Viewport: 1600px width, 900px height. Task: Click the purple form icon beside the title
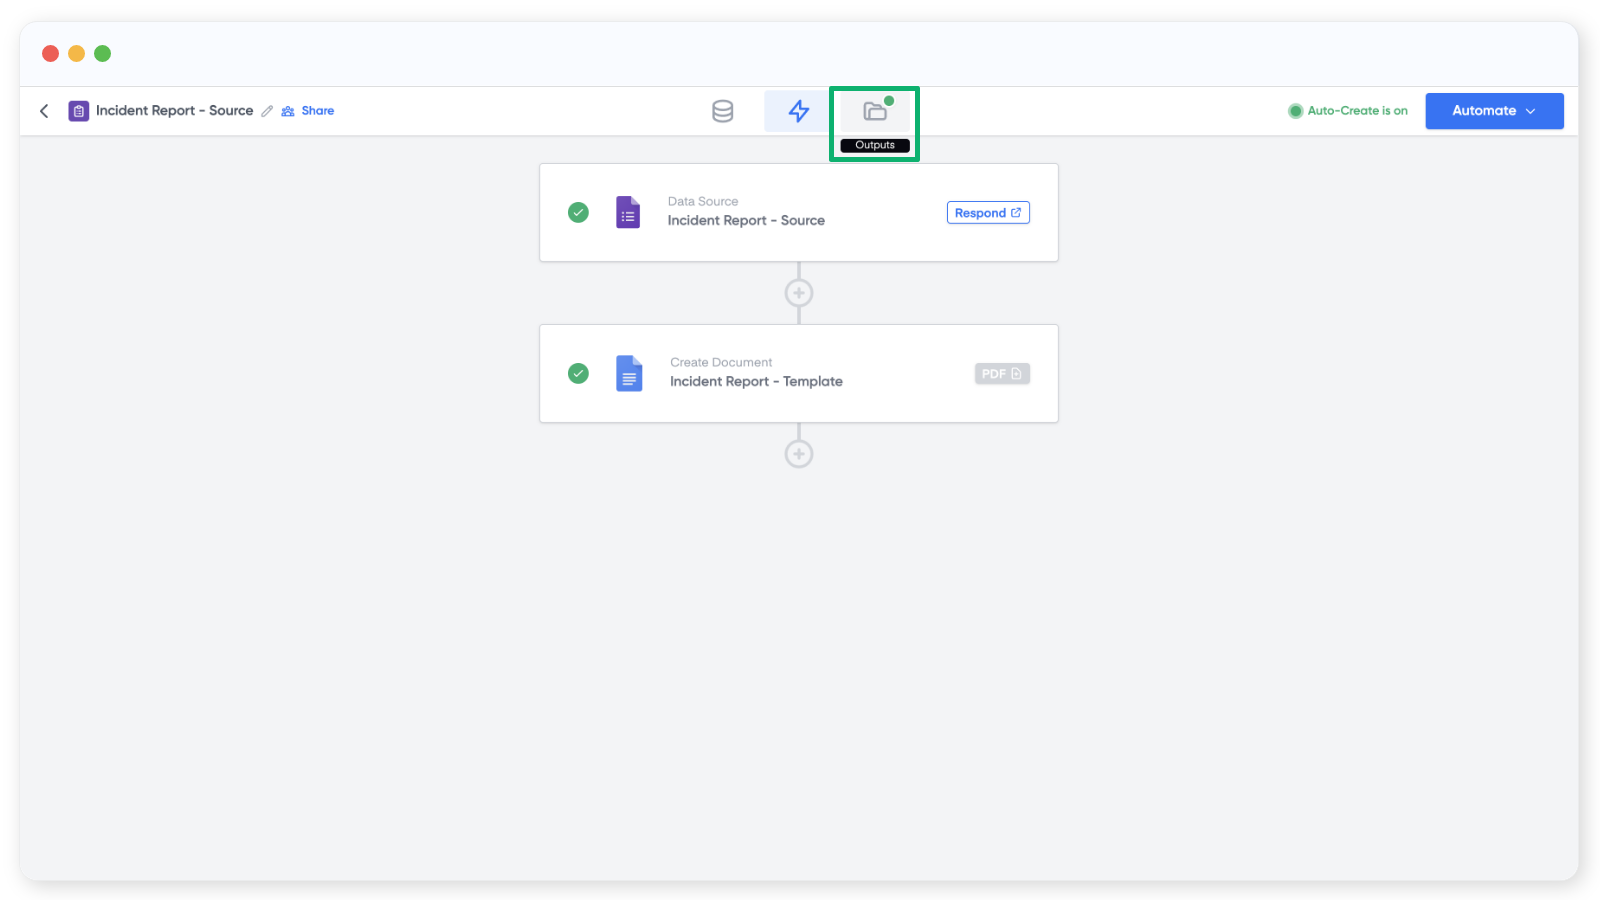pyautogui.click(x=78, y=111)
